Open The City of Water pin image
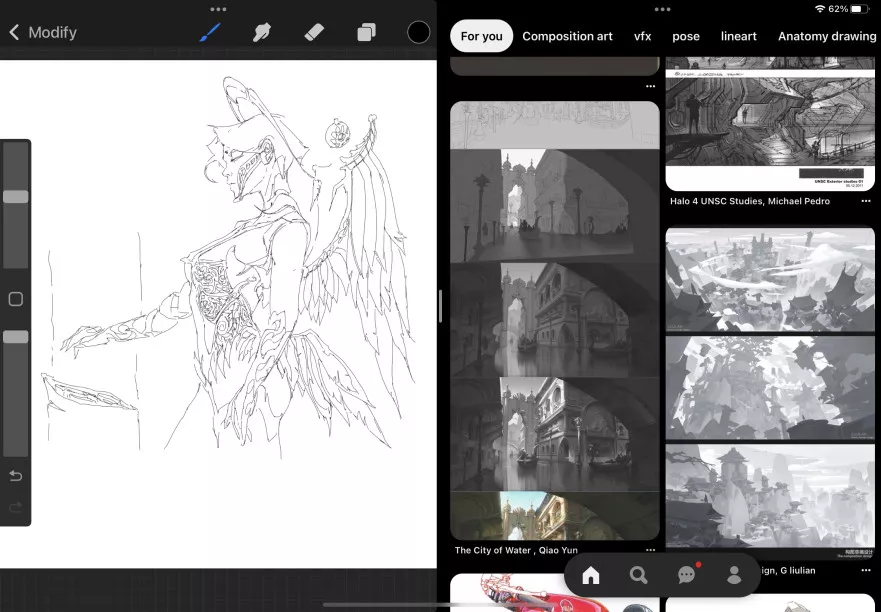The image size is (881, 612). click(x=555, y=320)
